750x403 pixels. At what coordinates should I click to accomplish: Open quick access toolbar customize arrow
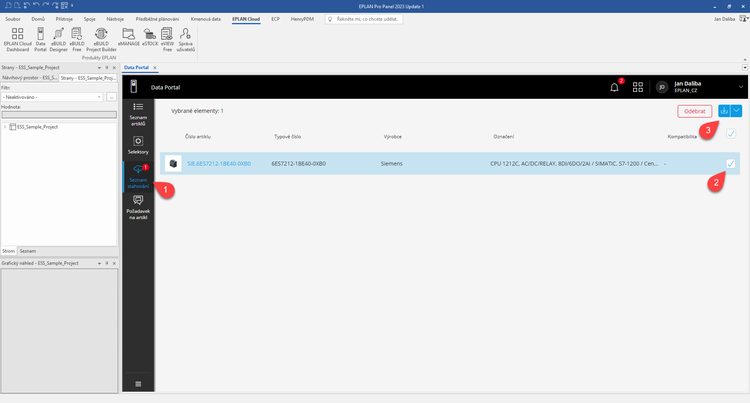pos(72,6)
